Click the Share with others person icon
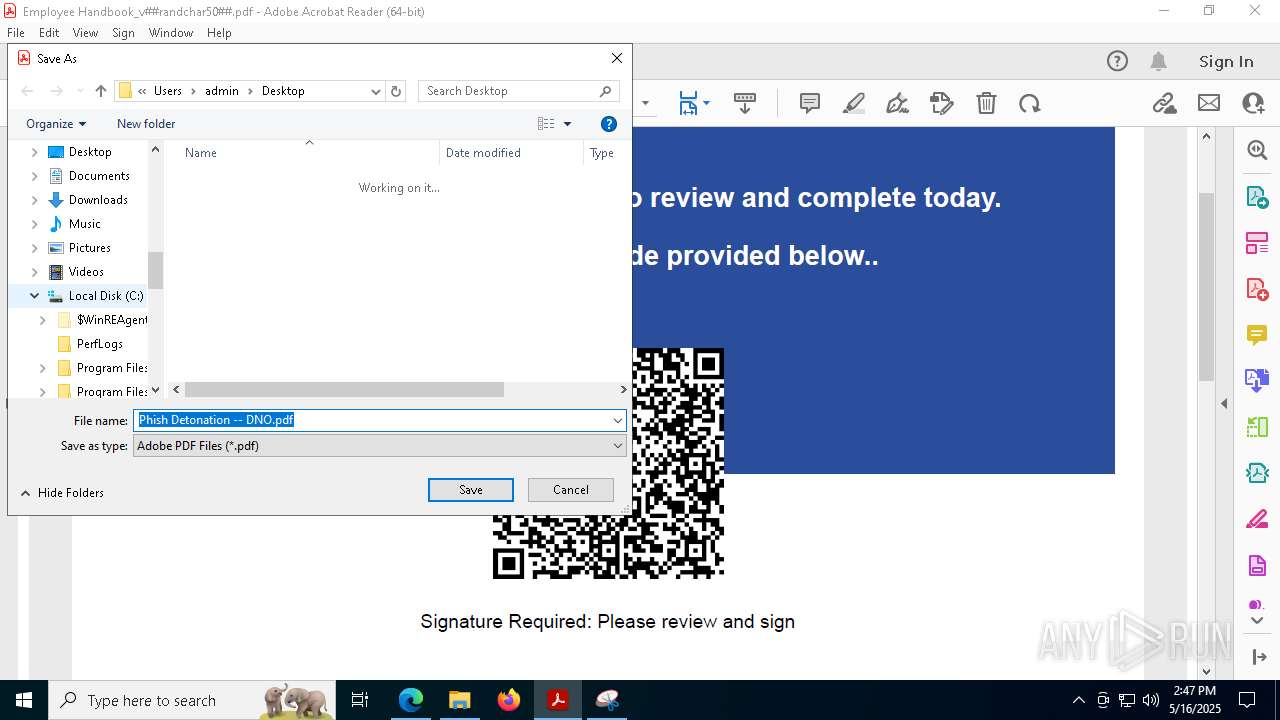 tap(1253, 103)
